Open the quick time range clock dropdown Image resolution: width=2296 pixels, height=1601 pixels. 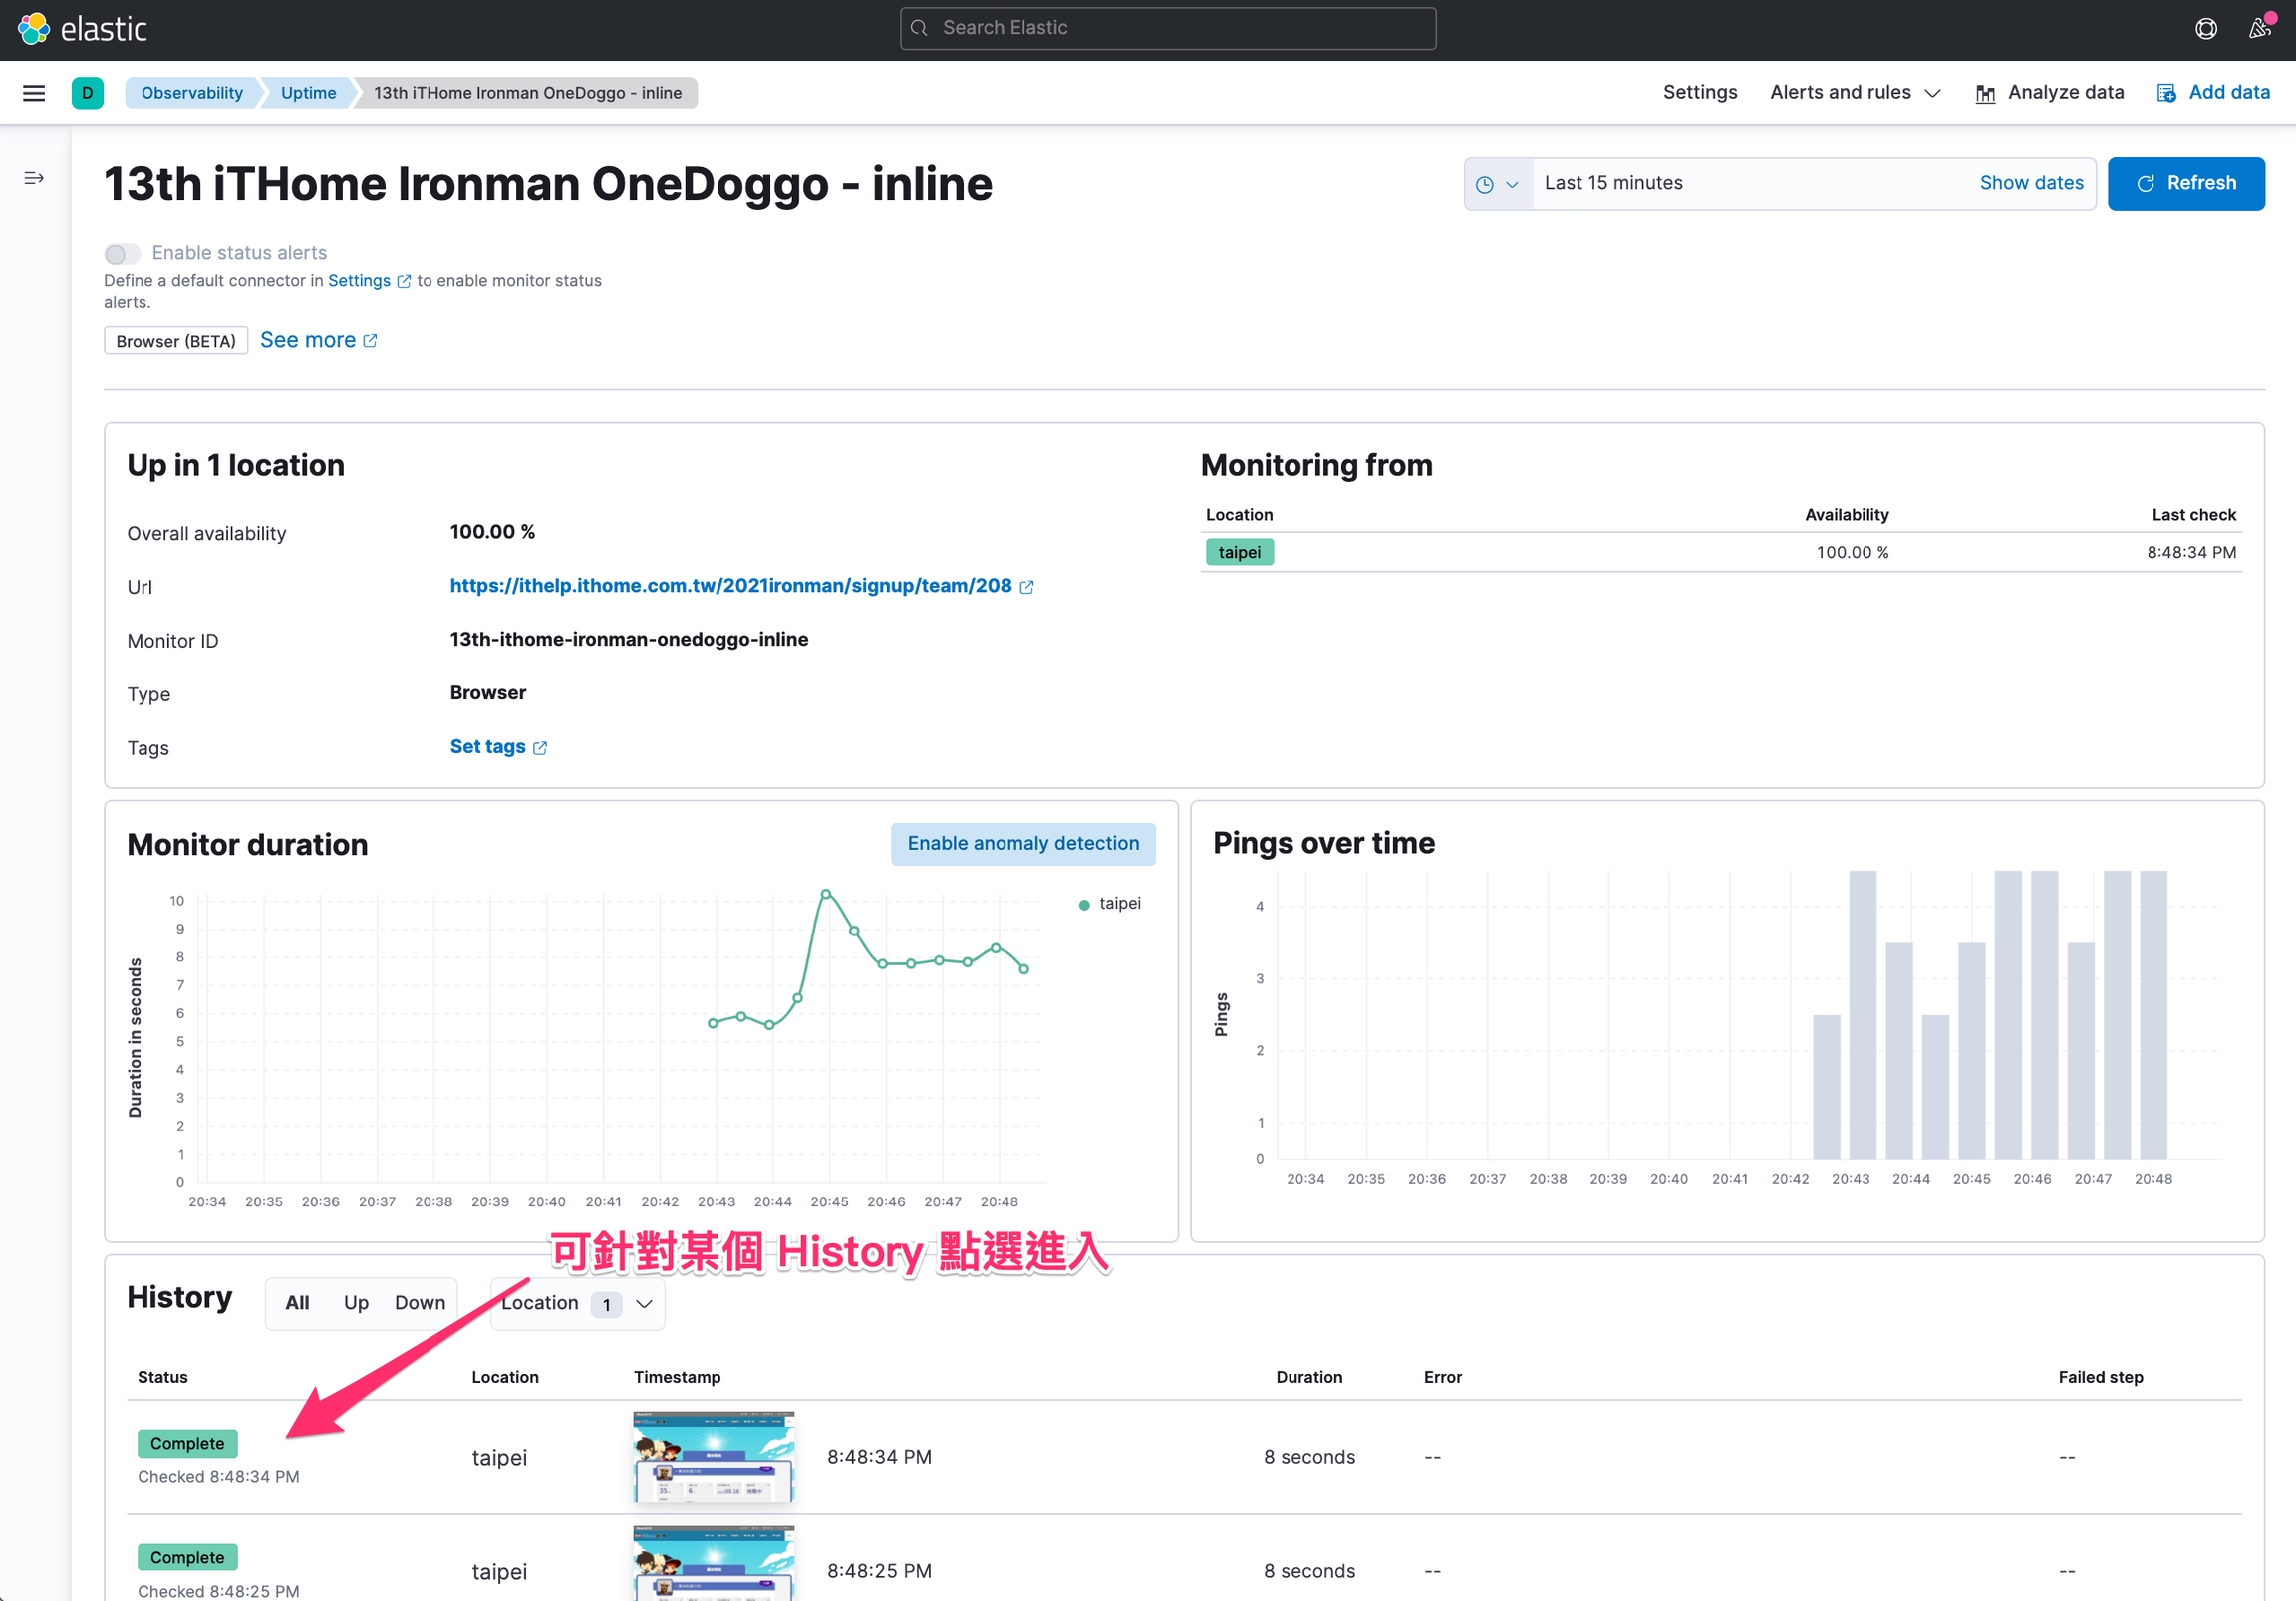[x=1497, y=184]
